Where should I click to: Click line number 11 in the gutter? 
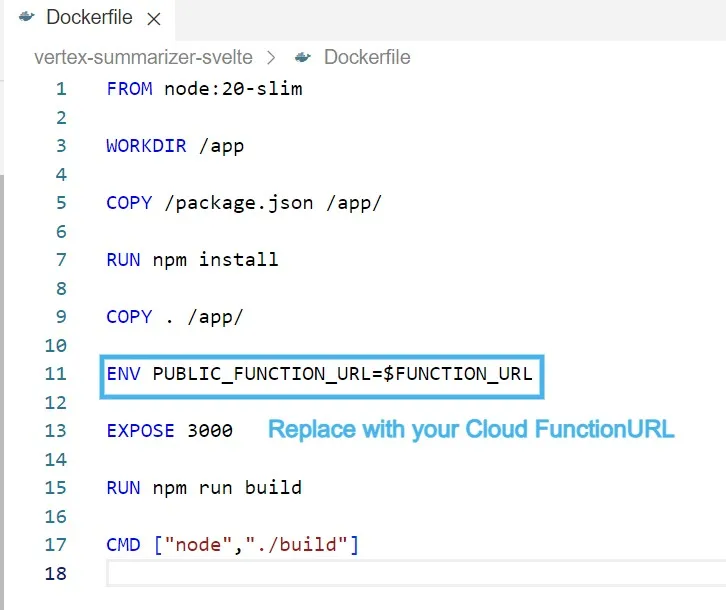pyautogui.click(x=56, y=374)
